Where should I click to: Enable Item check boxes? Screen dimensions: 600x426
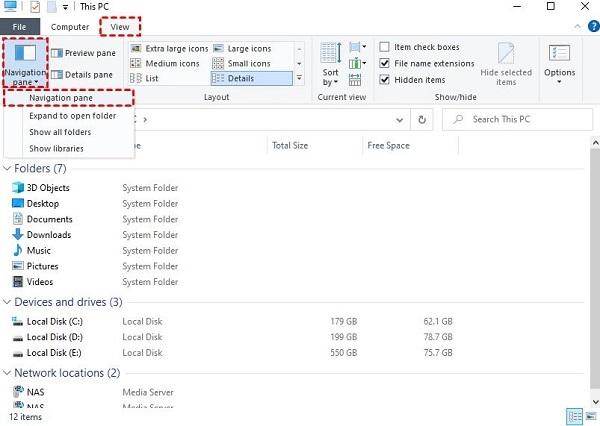click(419, 47)
